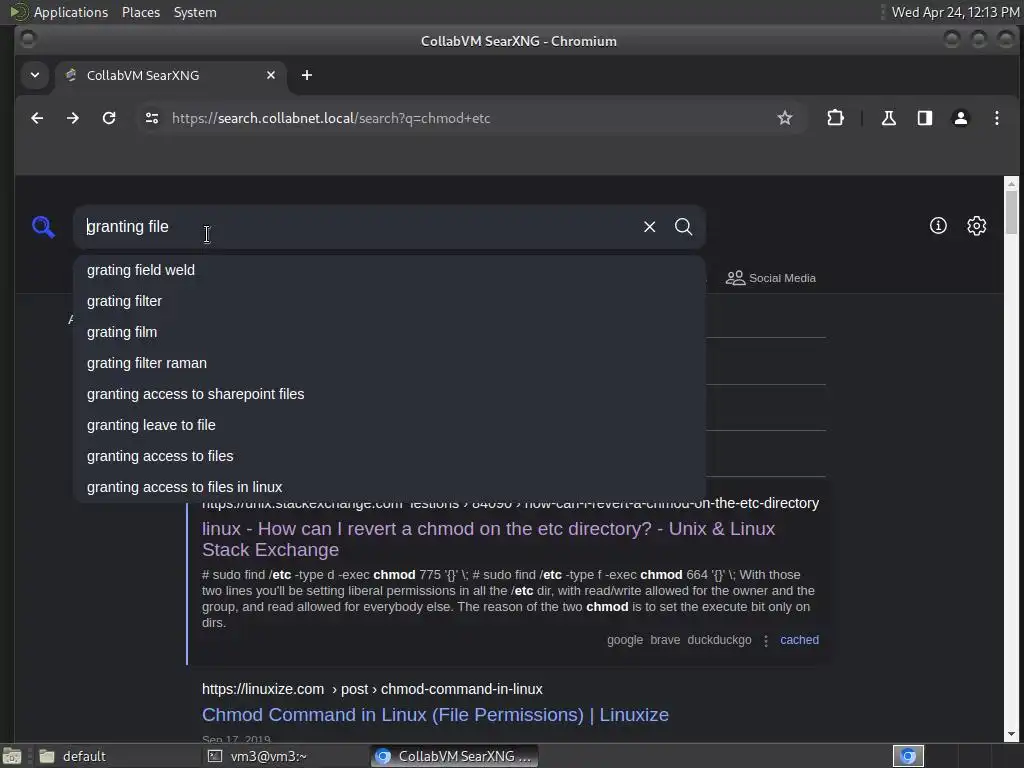The image size is (1024, 768).
Task: Toggle the browser side panel
Action: click(x=924, y=118)
